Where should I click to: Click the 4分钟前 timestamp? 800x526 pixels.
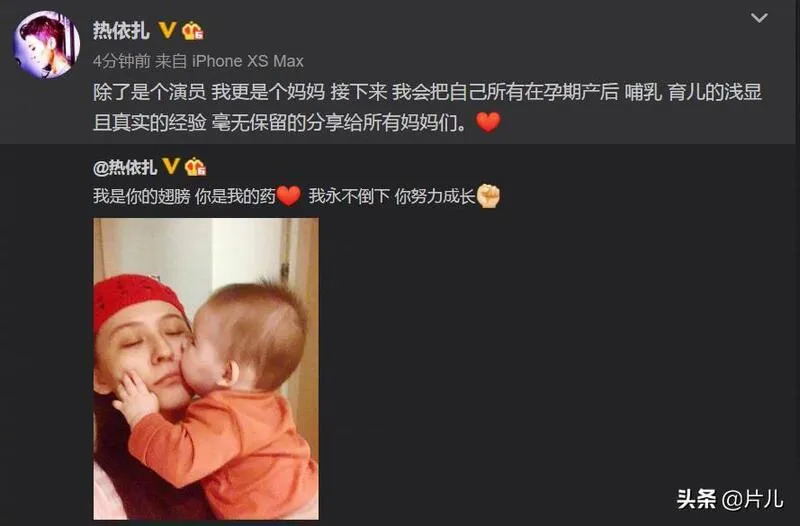(x=121, y=61)
